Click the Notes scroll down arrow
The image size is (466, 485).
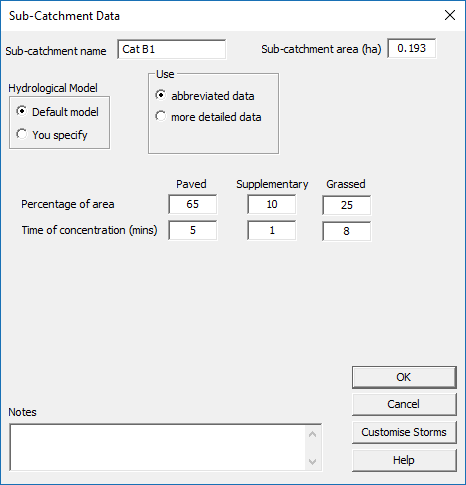[x=313, y=462]
